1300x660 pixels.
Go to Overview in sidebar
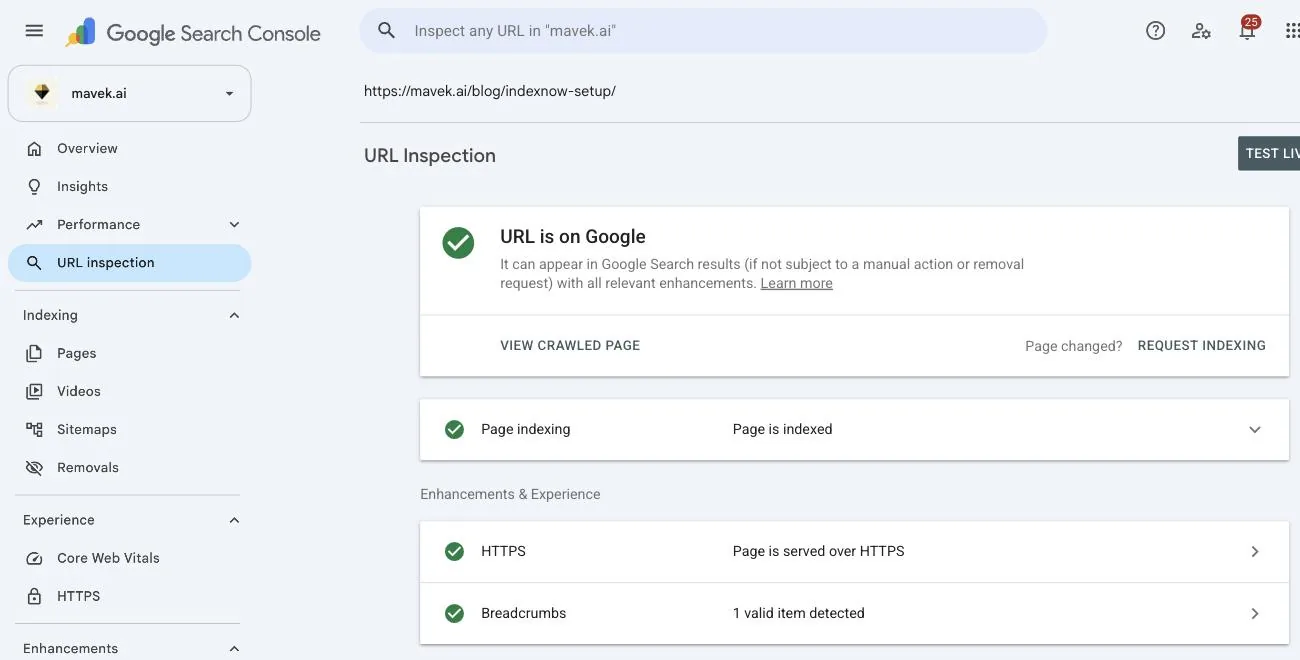(x=129, y=148)
